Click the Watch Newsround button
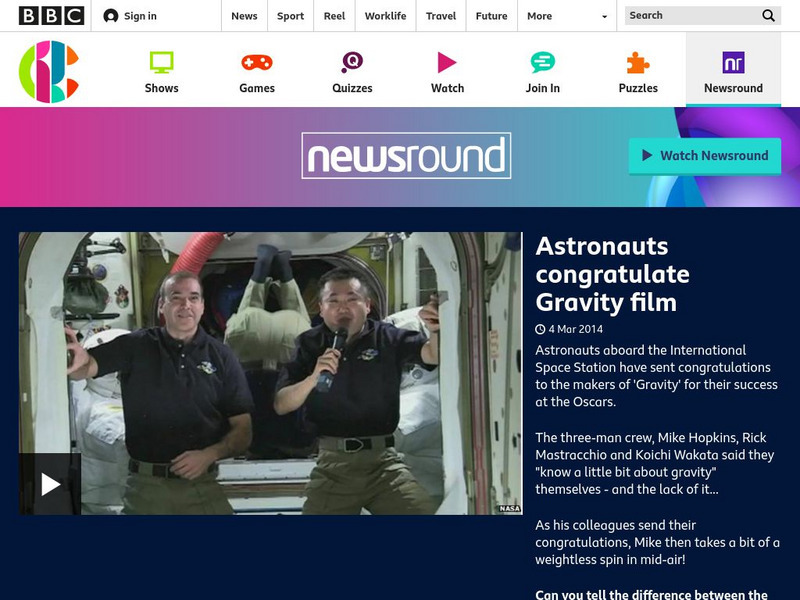The width and height of the screenshot is (800, 600). (704, 156)
